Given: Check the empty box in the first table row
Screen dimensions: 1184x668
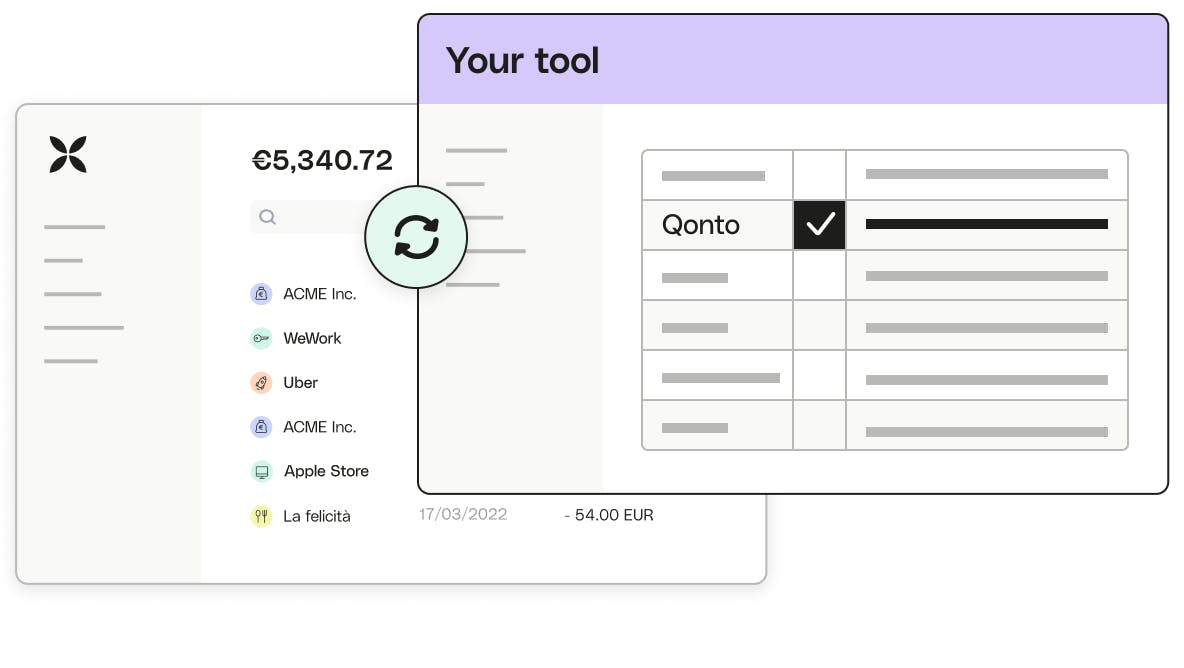Looking at the screenshot, I should click(x=819, y=175).
